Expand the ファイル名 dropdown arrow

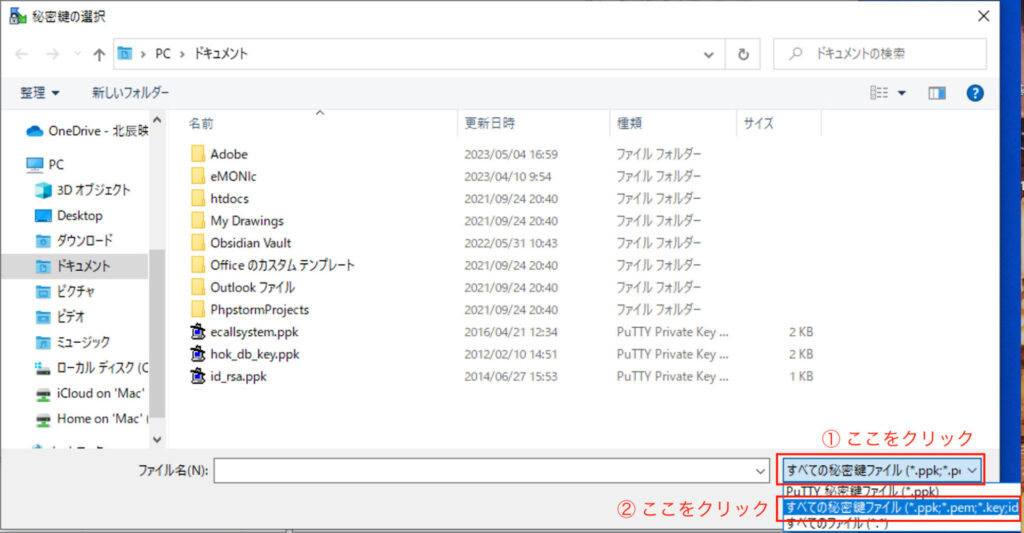(x=760, y=471)
